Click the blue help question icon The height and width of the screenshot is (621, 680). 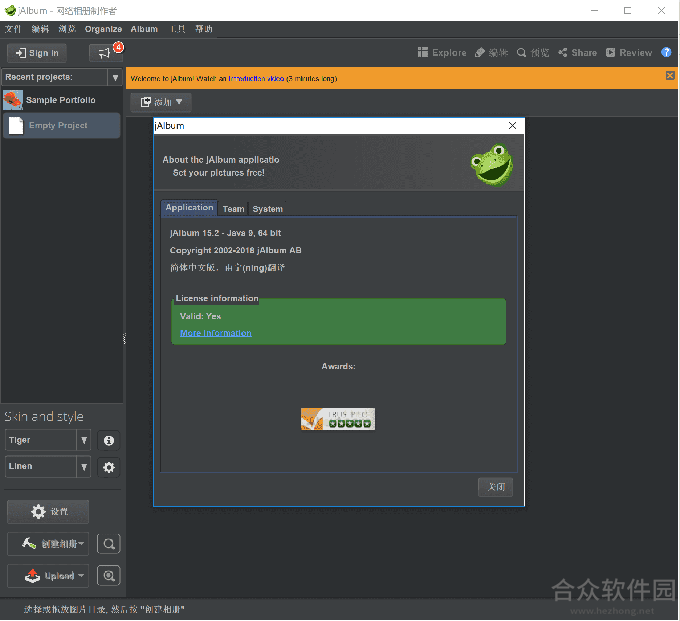(666, 52)
